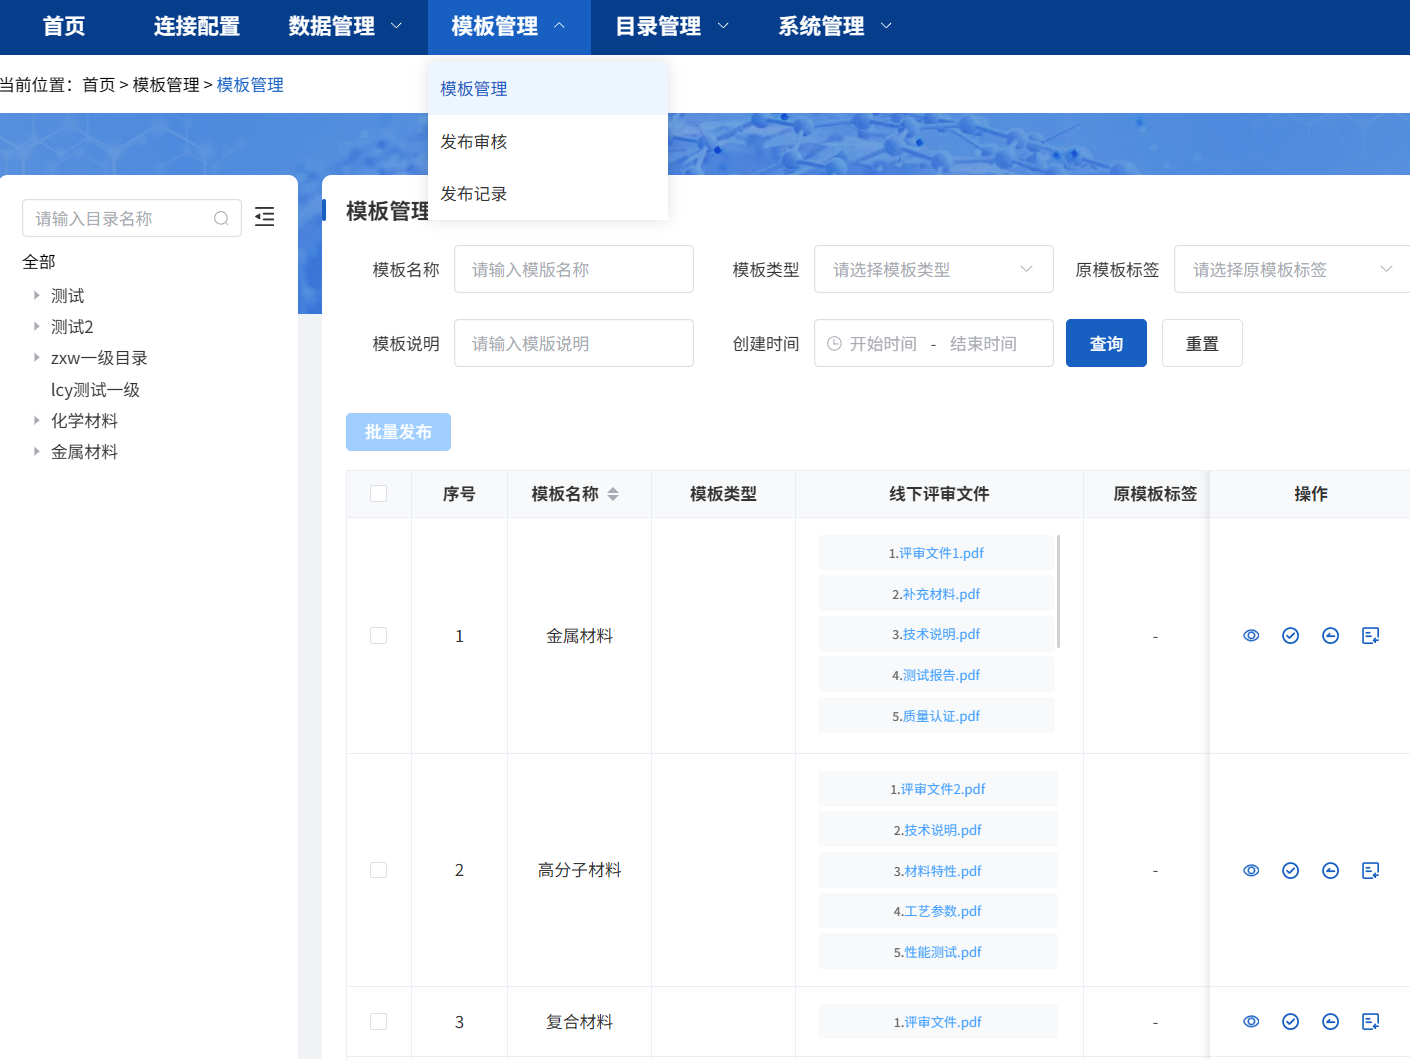Sort table by 模板名称 column arrows
The image size is (1410, 1059).
coord(613,494)
